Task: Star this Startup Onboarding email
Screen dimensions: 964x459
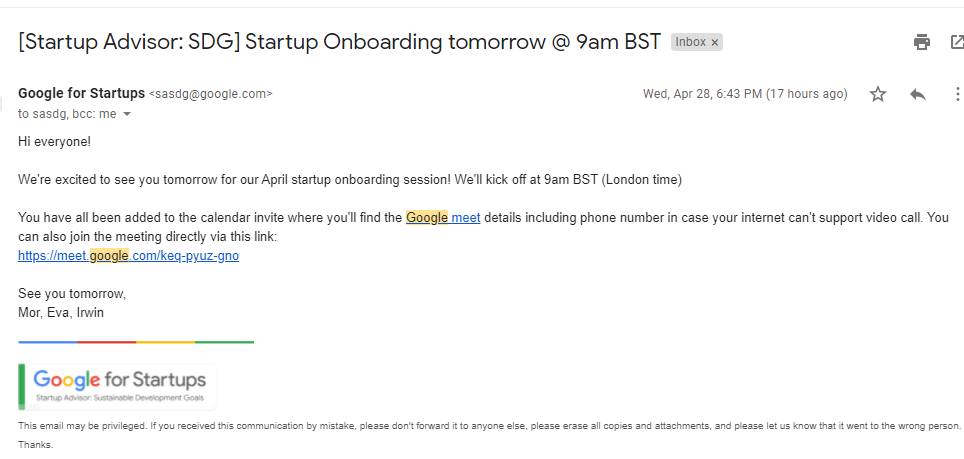Action: 878,94
